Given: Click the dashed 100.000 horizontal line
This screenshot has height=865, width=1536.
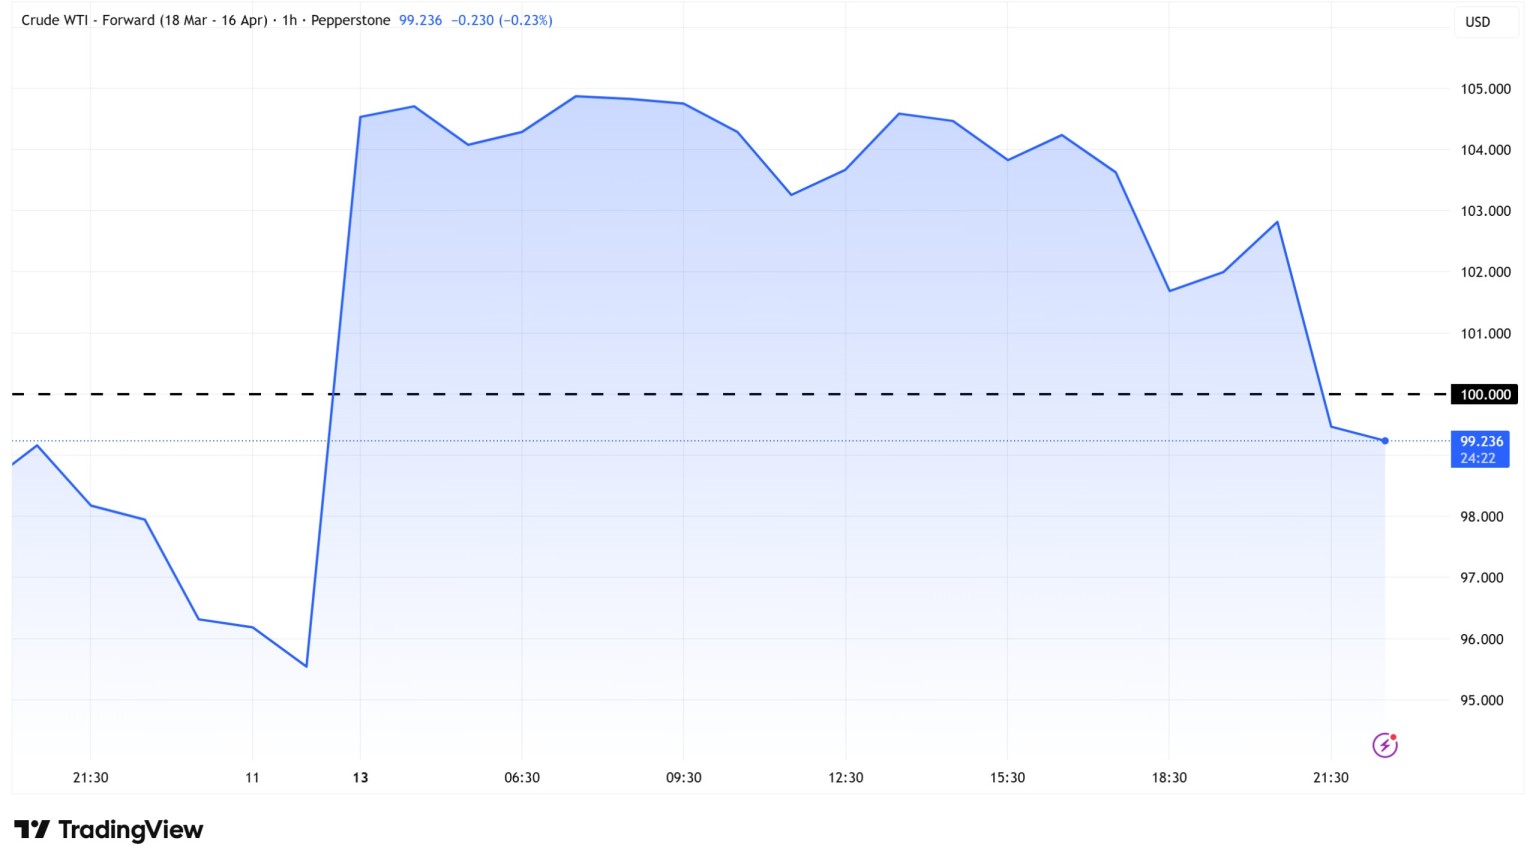Looking at the screenshot, I should (700, 394).
